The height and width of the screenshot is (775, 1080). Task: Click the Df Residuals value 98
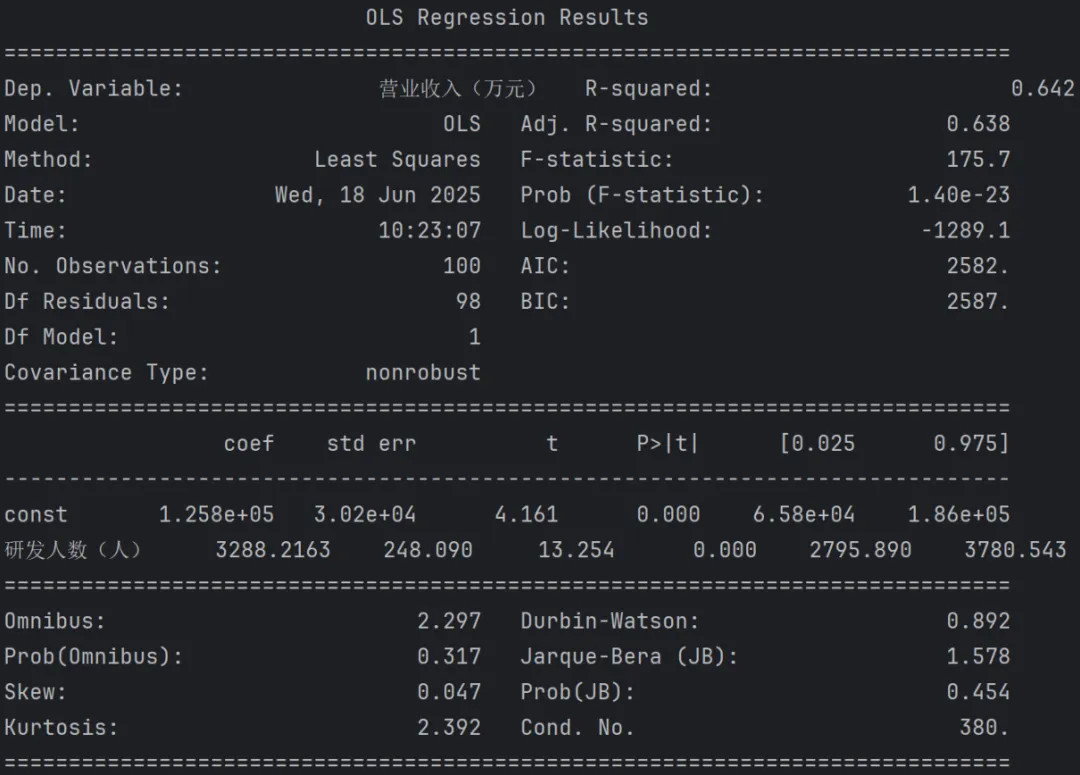468,301
